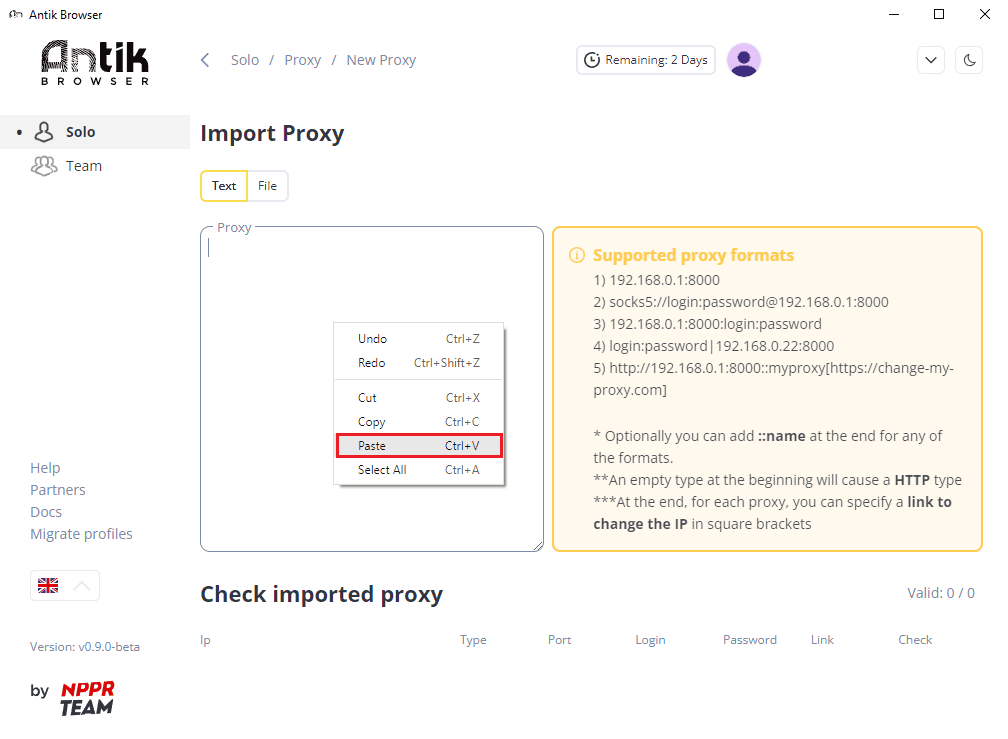Click Undo in the context menu

418,339
